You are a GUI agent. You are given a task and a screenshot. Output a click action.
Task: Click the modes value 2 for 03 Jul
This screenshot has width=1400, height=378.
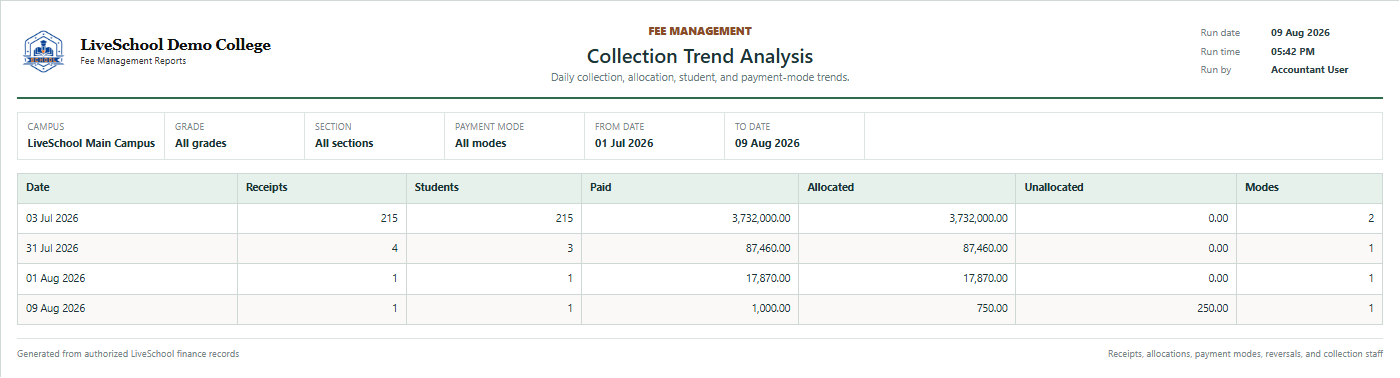click(1371, 218)
